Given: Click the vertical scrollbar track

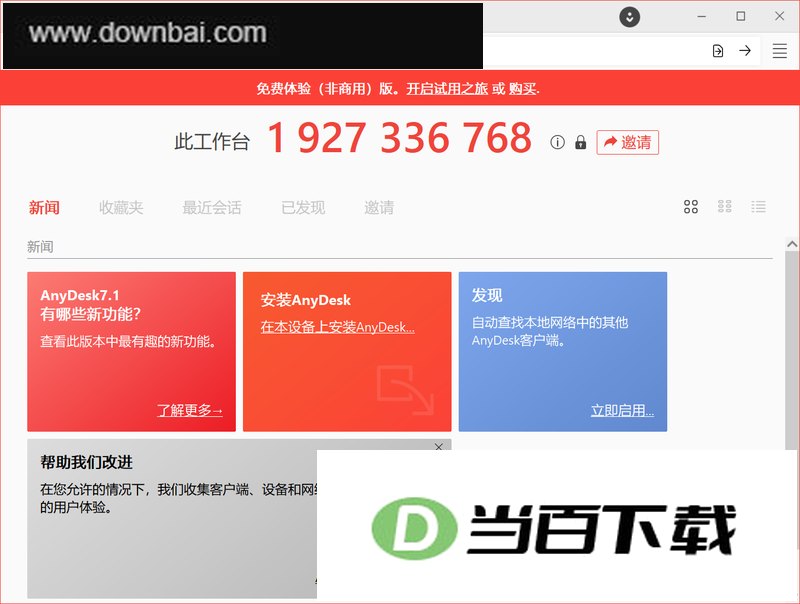Looking at the screenshot, I should point(792,350).
